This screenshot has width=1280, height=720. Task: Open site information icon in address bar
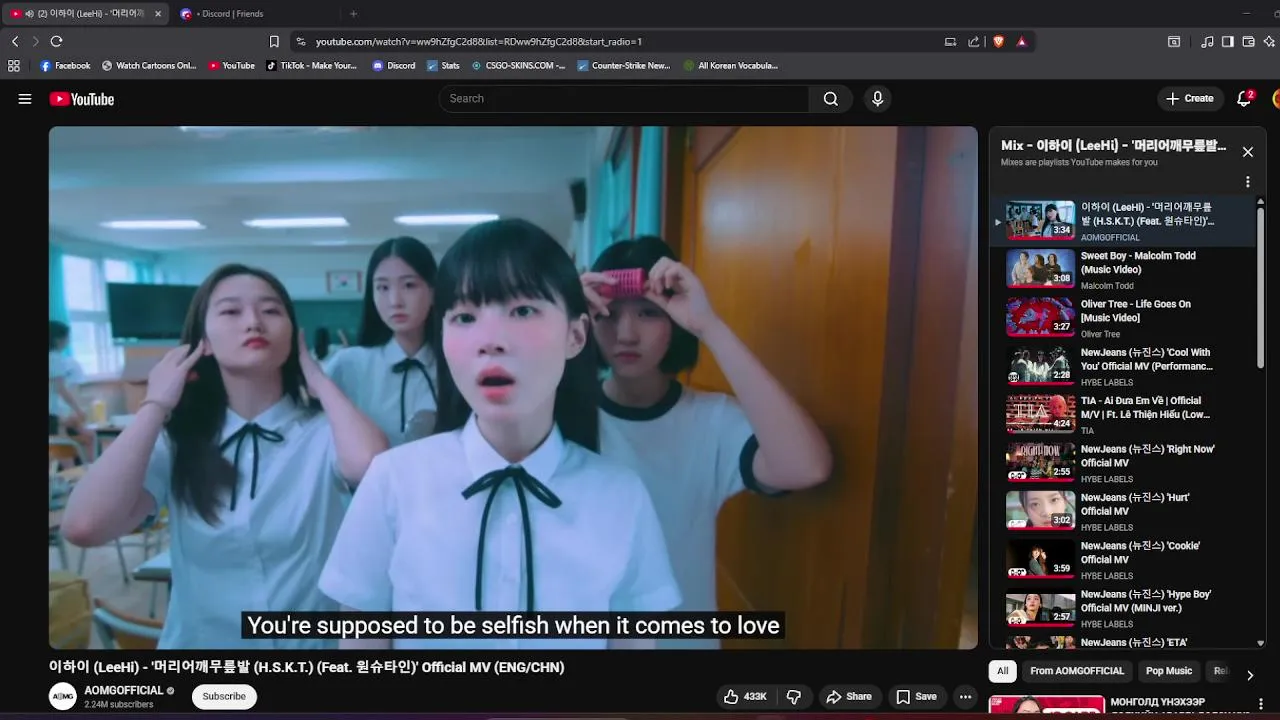pos(301,42)
